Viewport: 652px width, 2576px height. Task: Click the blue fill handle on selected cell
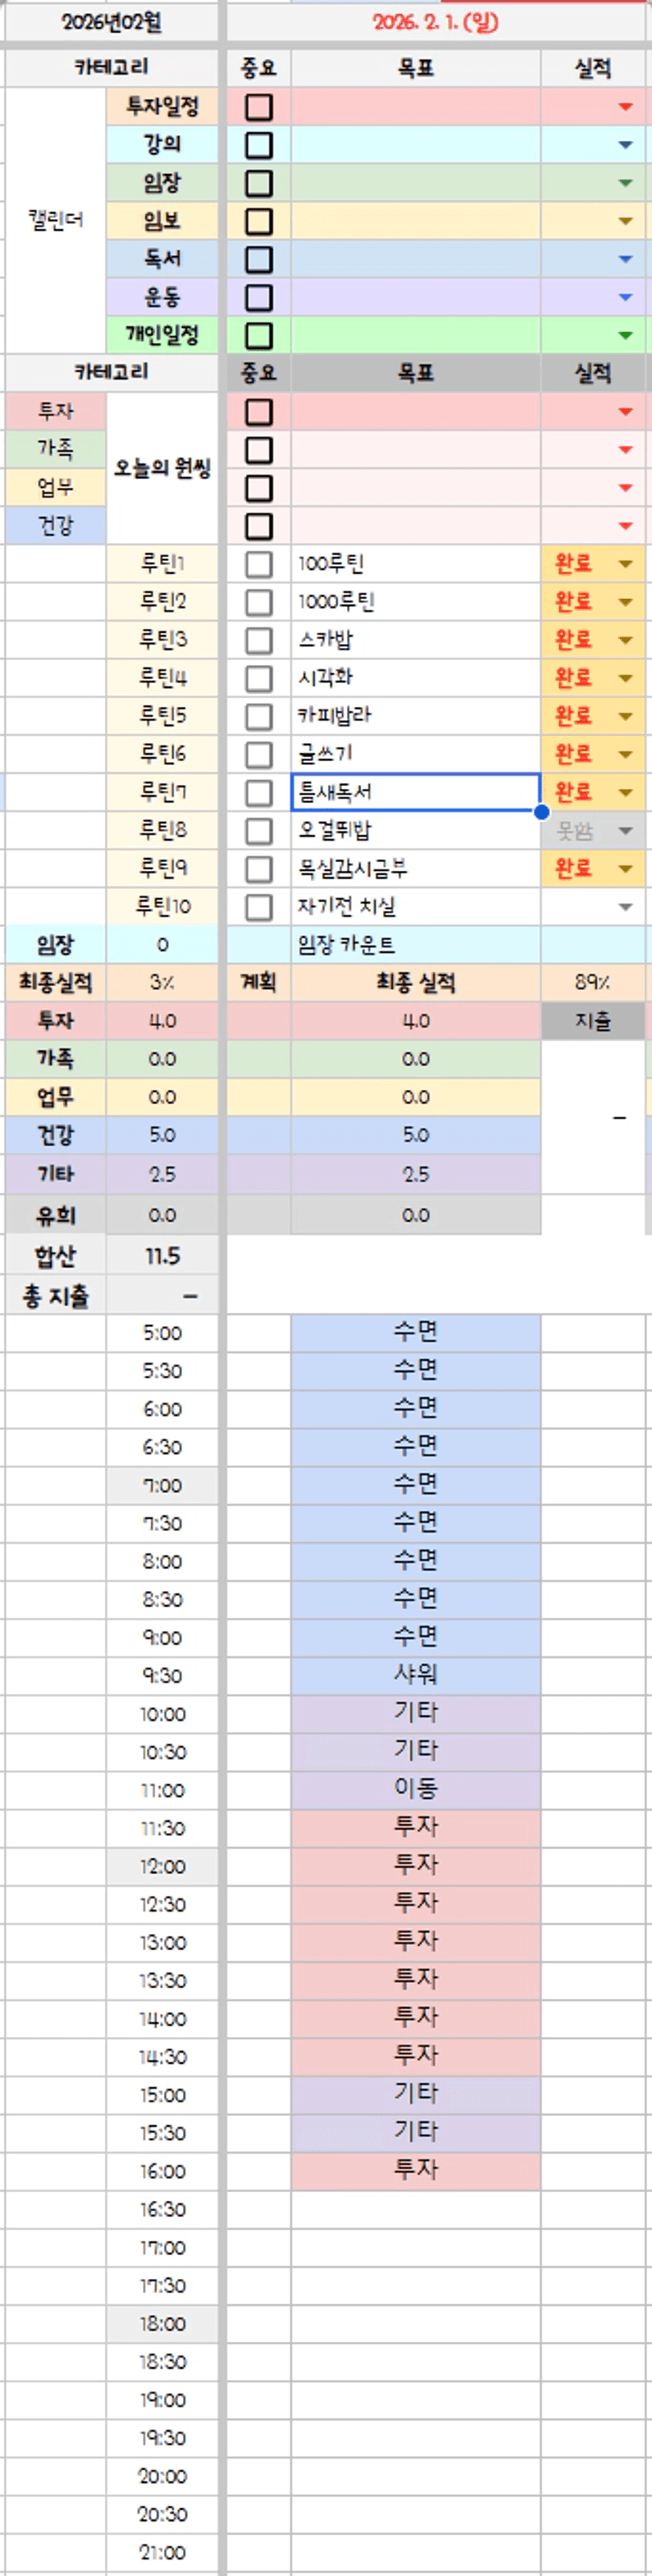click(x=541, y=811)
